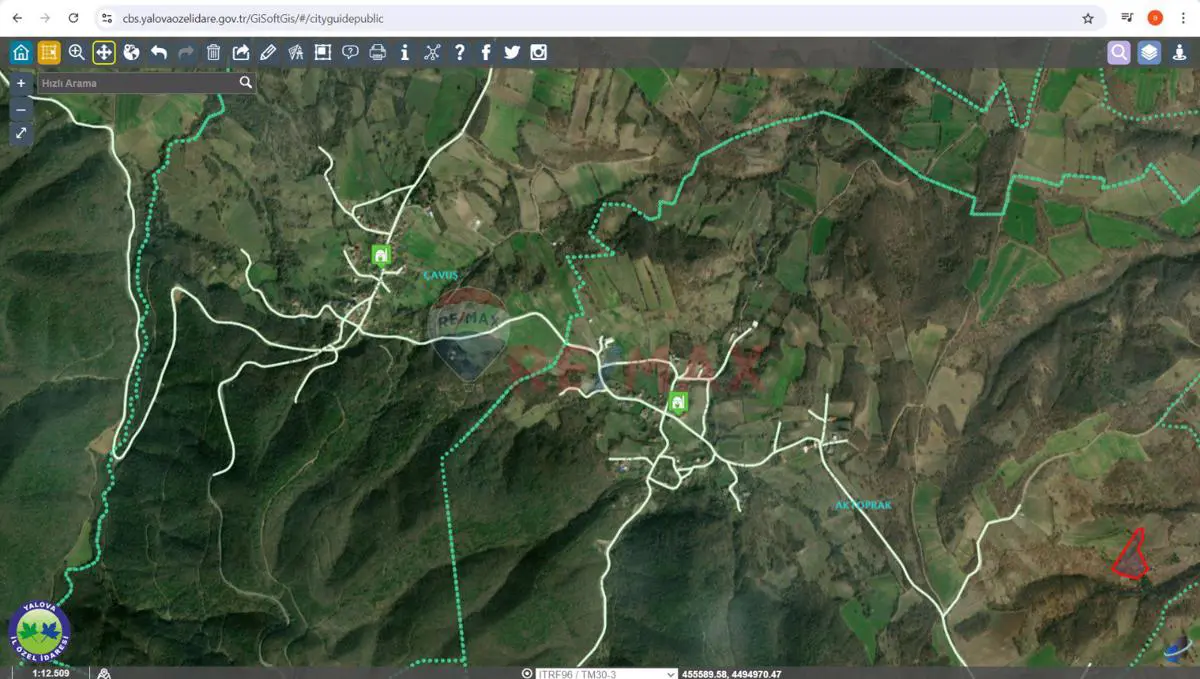Print the map using printer icon
This screenshot has width=1200, height=679.
tap(377, 53)
